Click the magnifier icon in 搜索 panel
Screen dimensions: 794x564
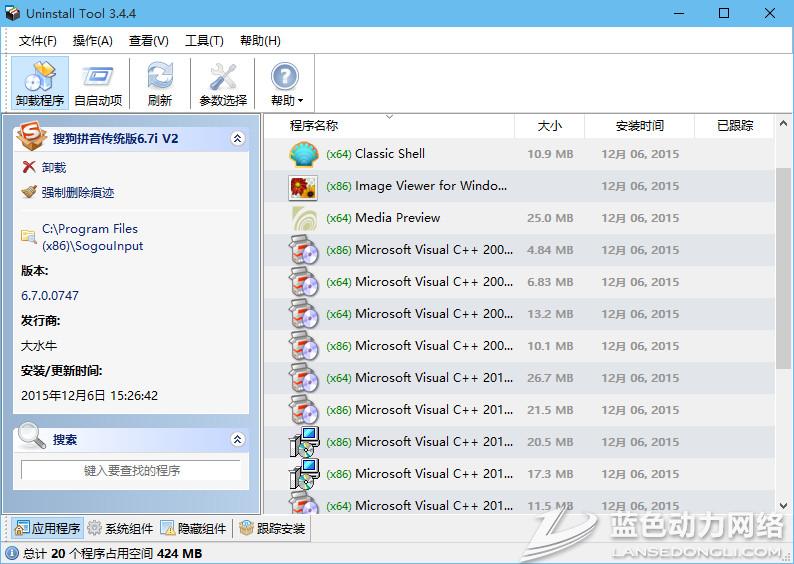pyautogui.click(x=32, y=438)
